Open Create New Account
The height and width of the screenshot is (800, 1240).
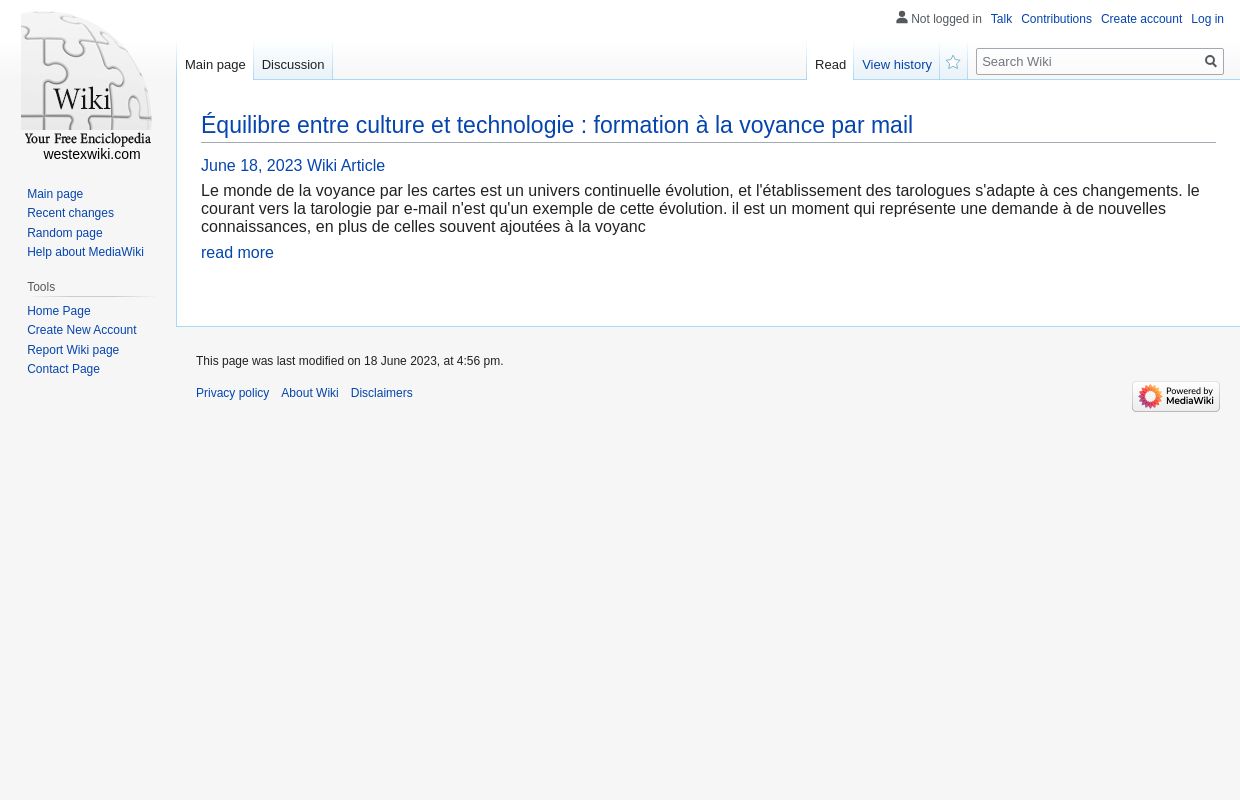pos(82,330)
